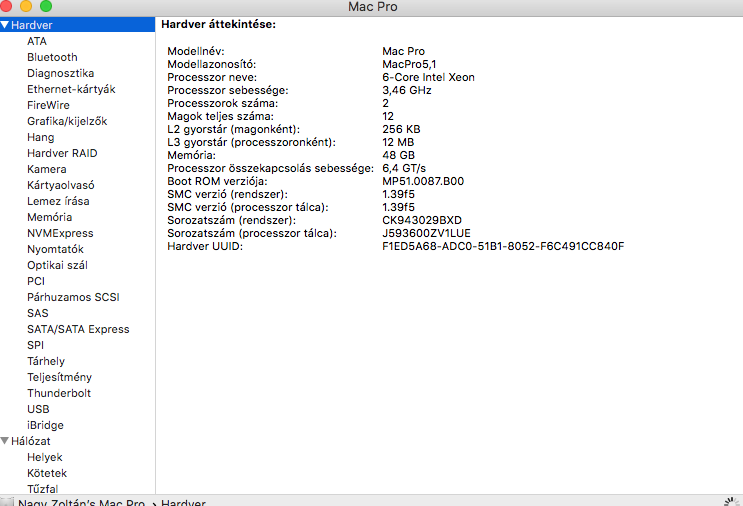This screenshot has height=506, width=743.
Task: Show Tárhely storage information
Action: (46, 361)
